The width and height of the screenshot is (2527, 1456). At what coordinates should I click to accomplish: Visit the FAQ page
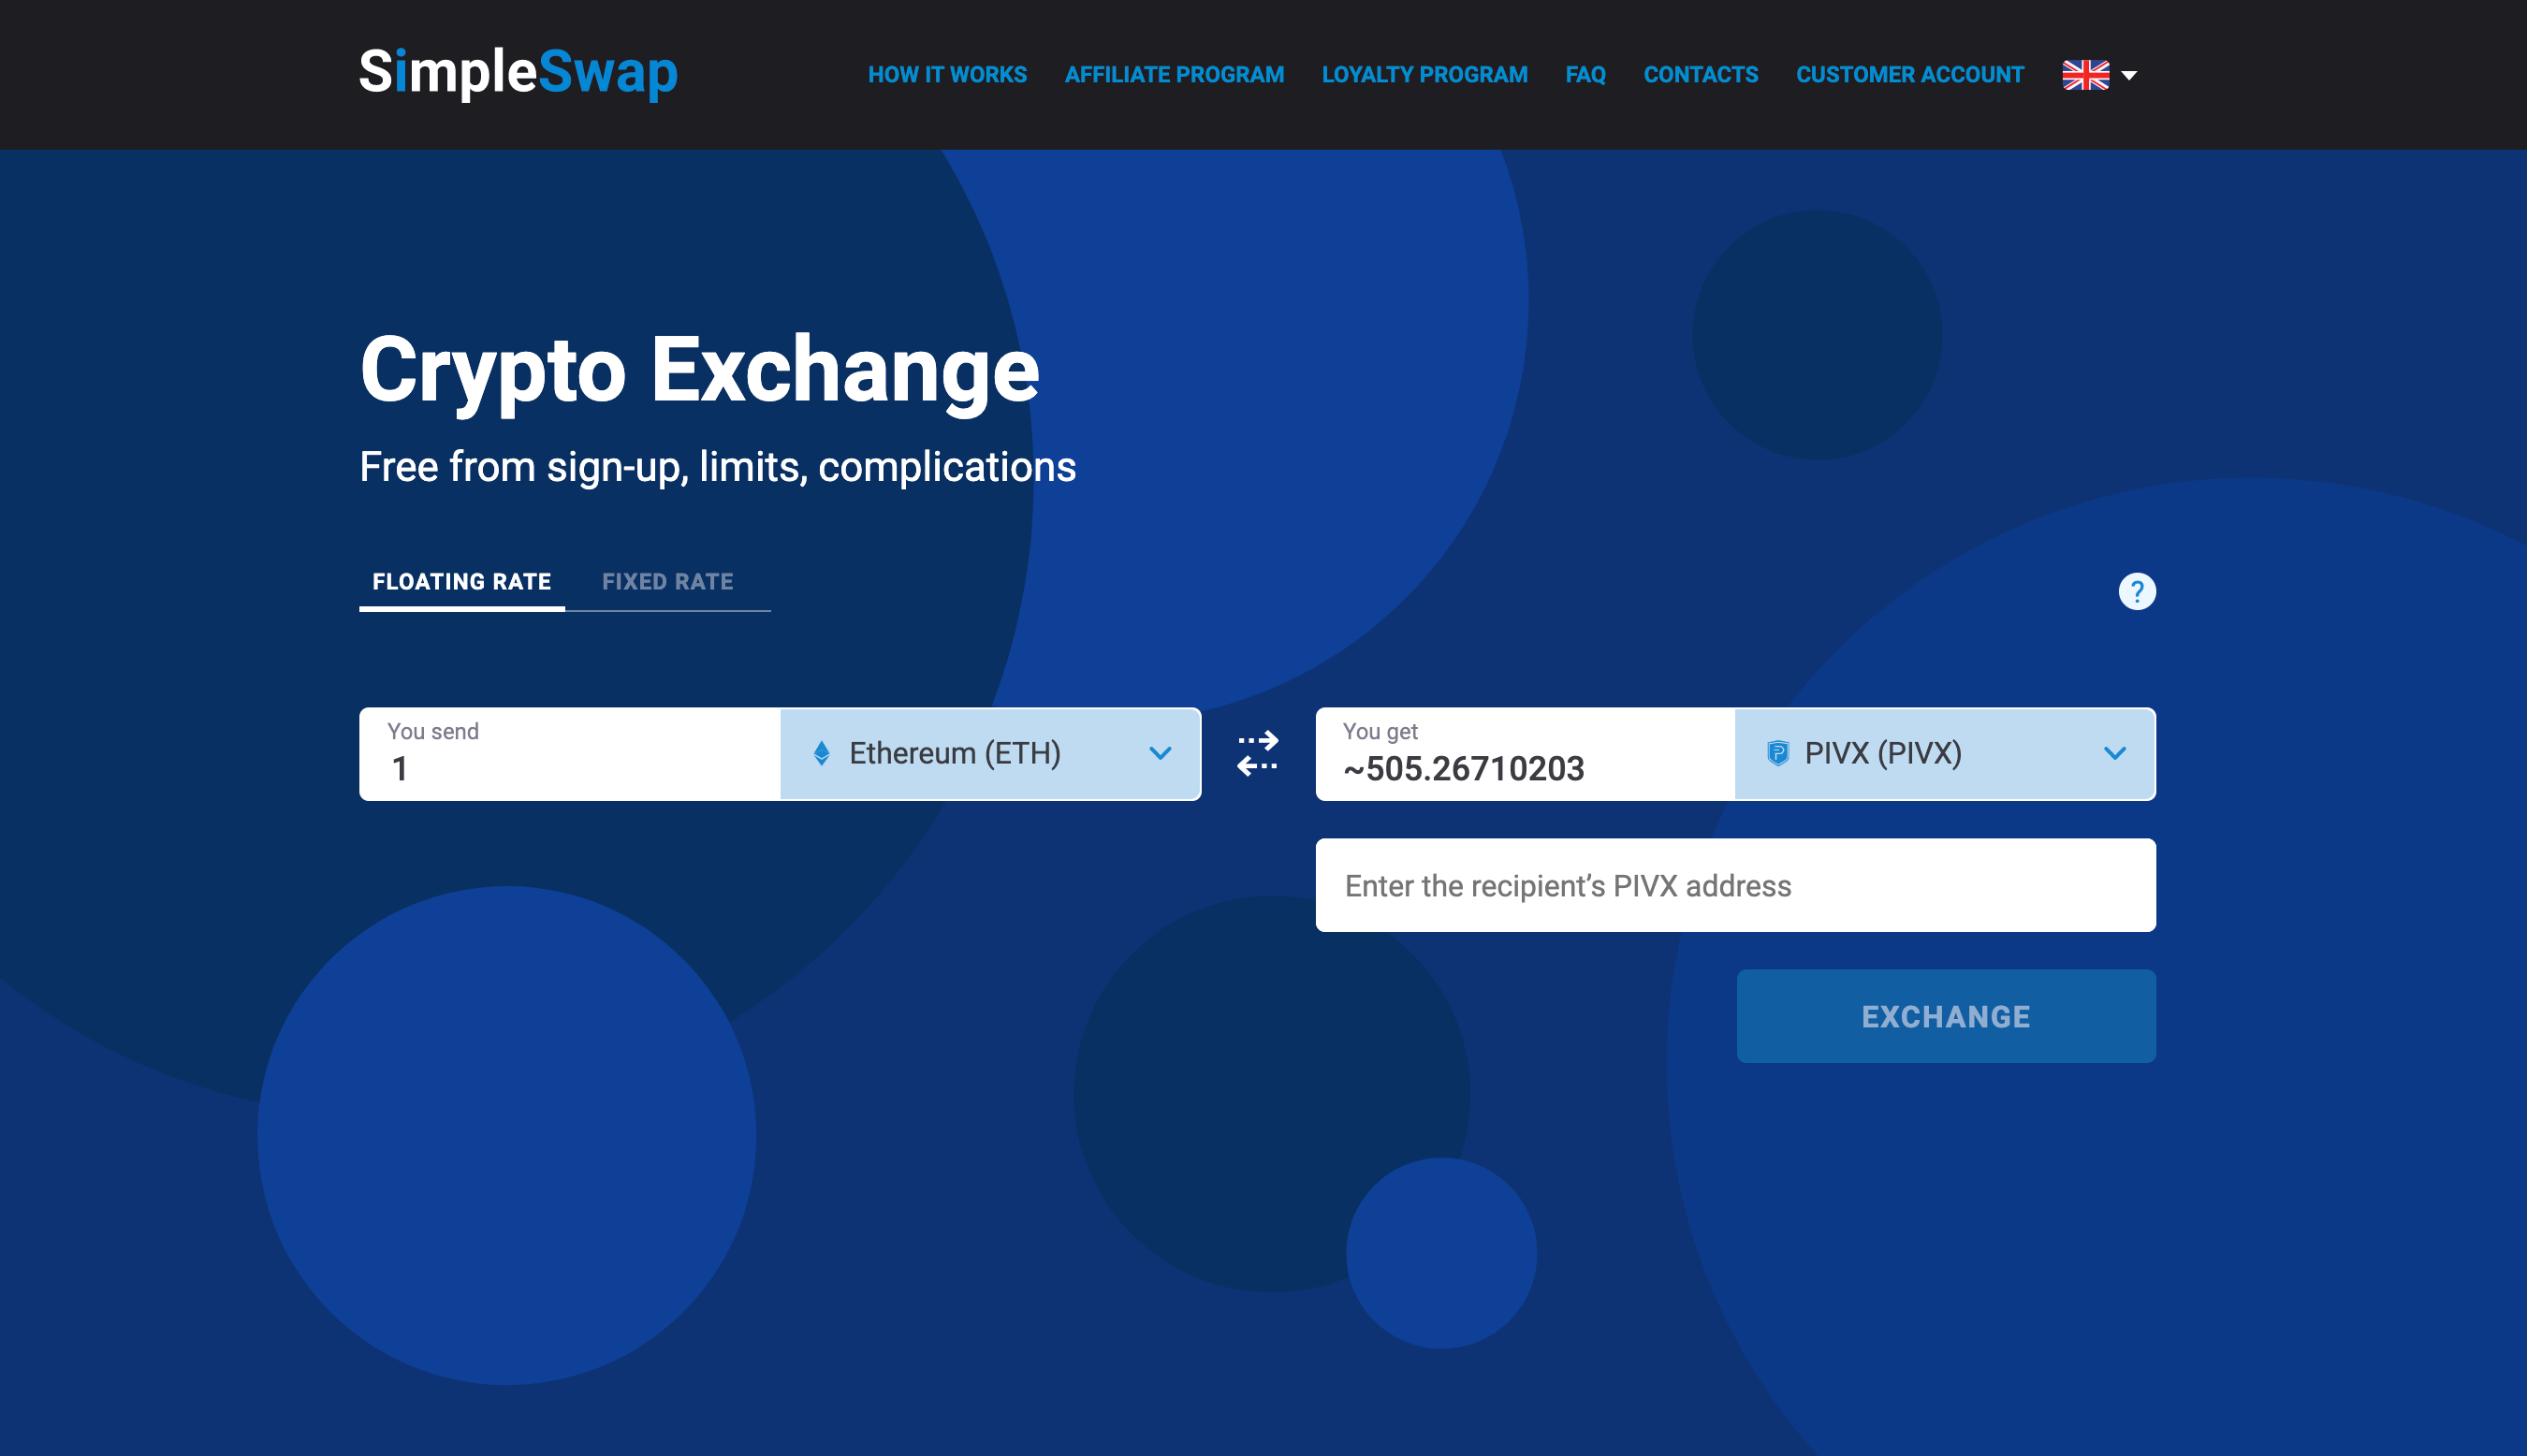tap(1585, 75)
